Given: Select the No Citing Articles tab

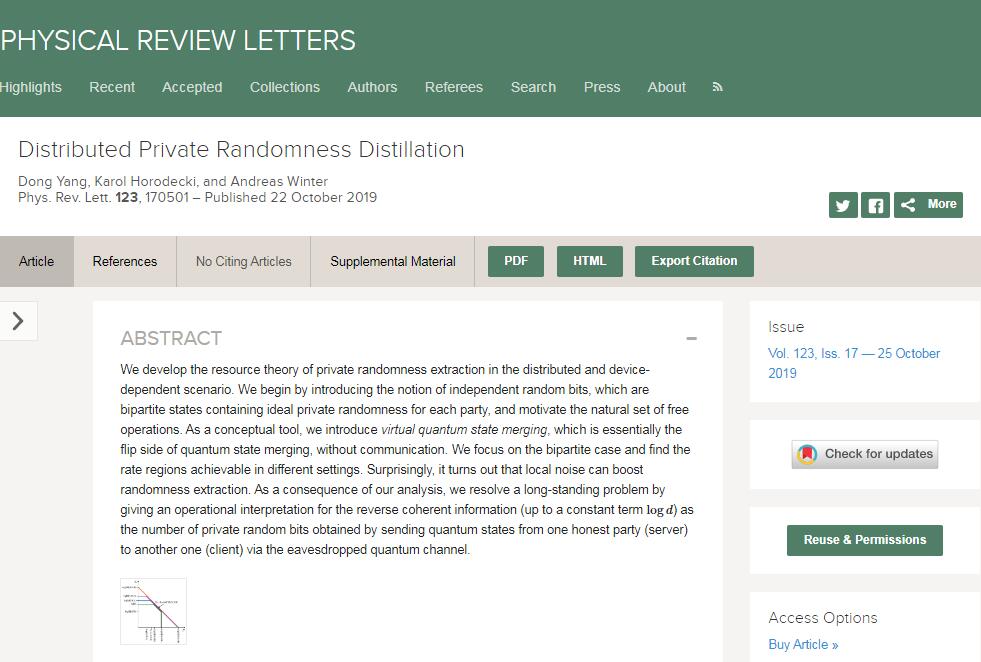Looking at the screenshot, I should pos(244,262).
